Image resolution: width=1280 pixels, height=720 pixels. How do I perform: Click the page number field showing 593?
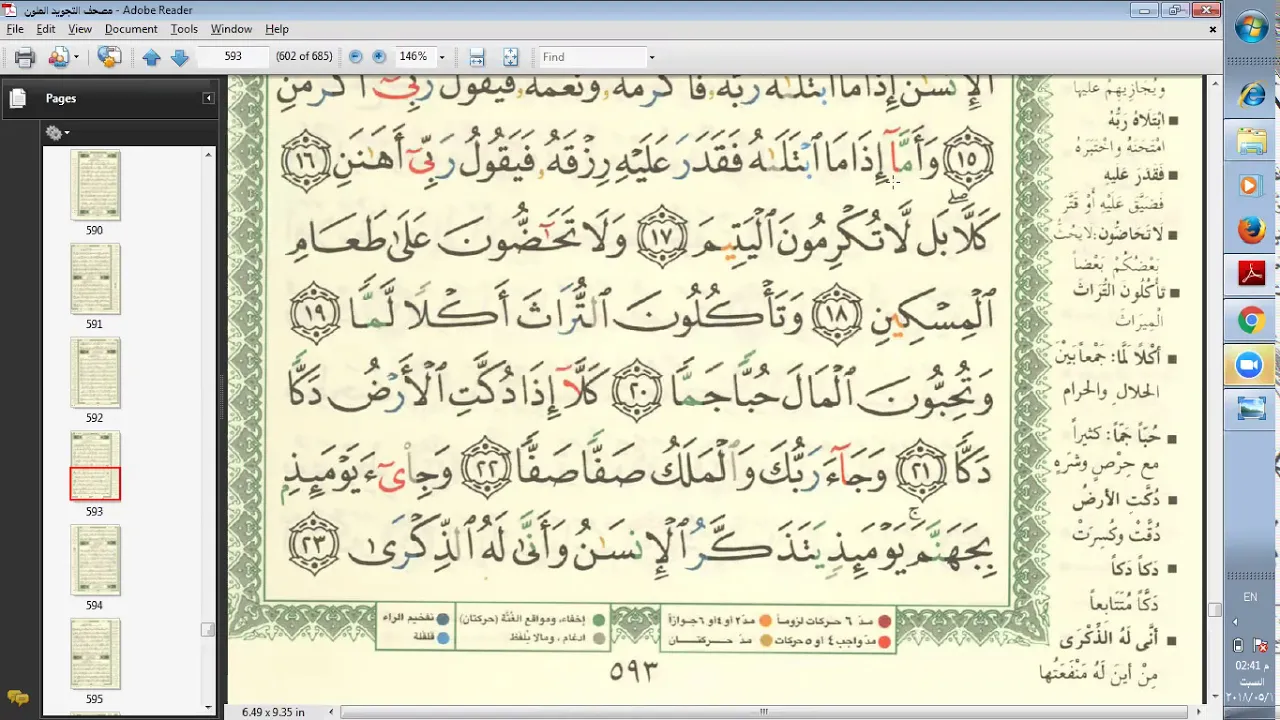coord(233,57)
